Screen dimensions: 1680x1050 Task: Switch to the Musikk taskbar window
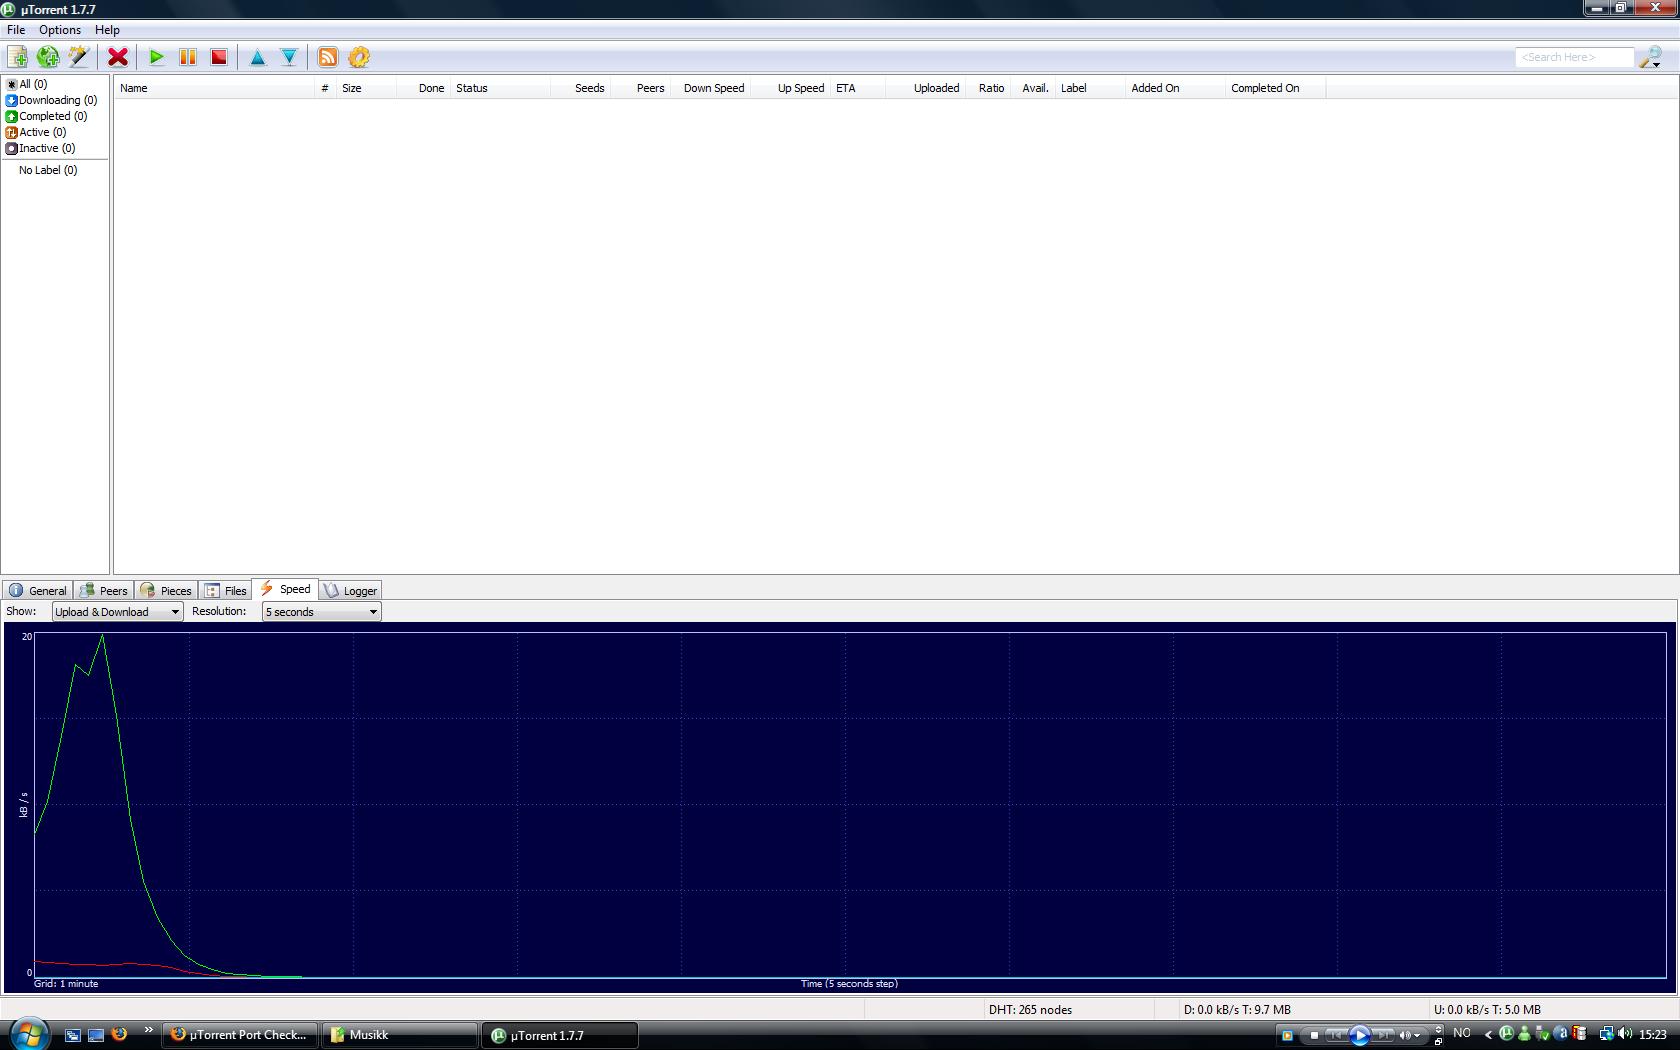pos(399,1035)
